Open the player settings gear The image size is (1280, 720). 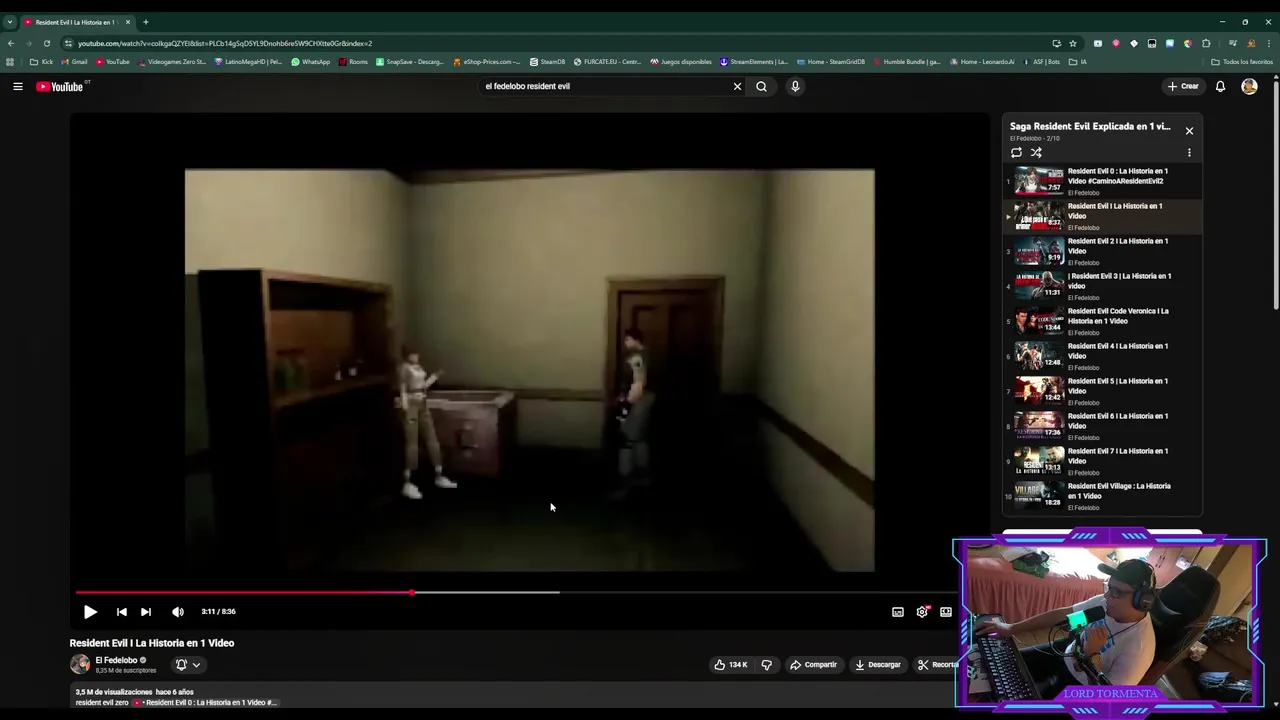[922, 612]
